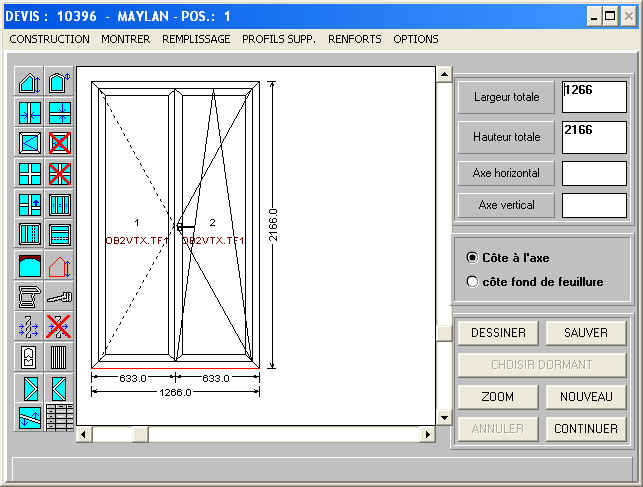This screenshot has width=643, height=487.
Task: Open the REMPLISSAGE menu
Action: (x=196, y=39)
